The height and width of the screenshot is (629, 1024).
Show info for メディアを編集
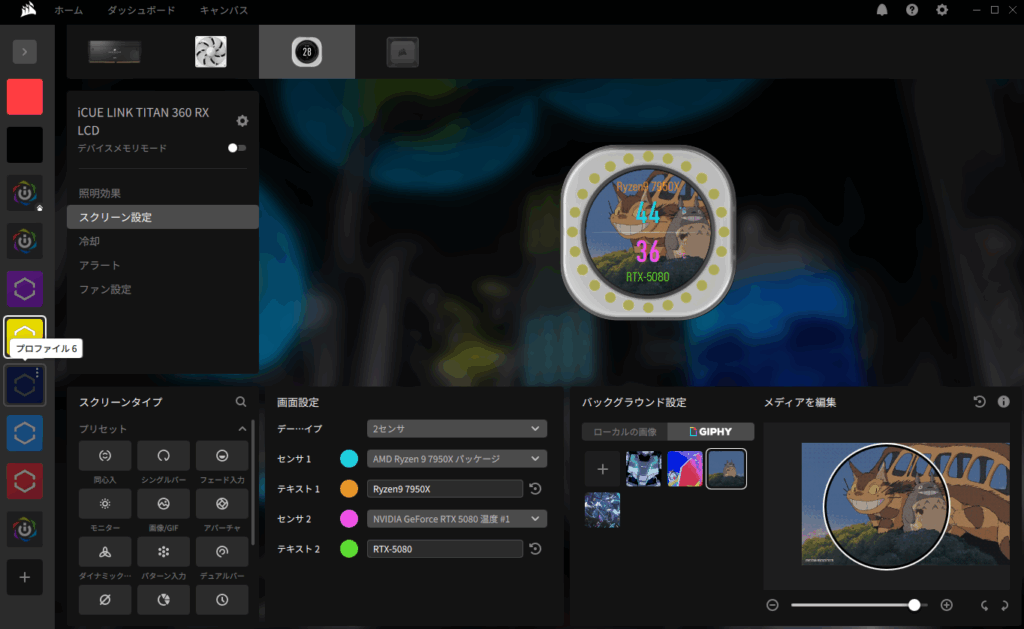click(1004, 402)
